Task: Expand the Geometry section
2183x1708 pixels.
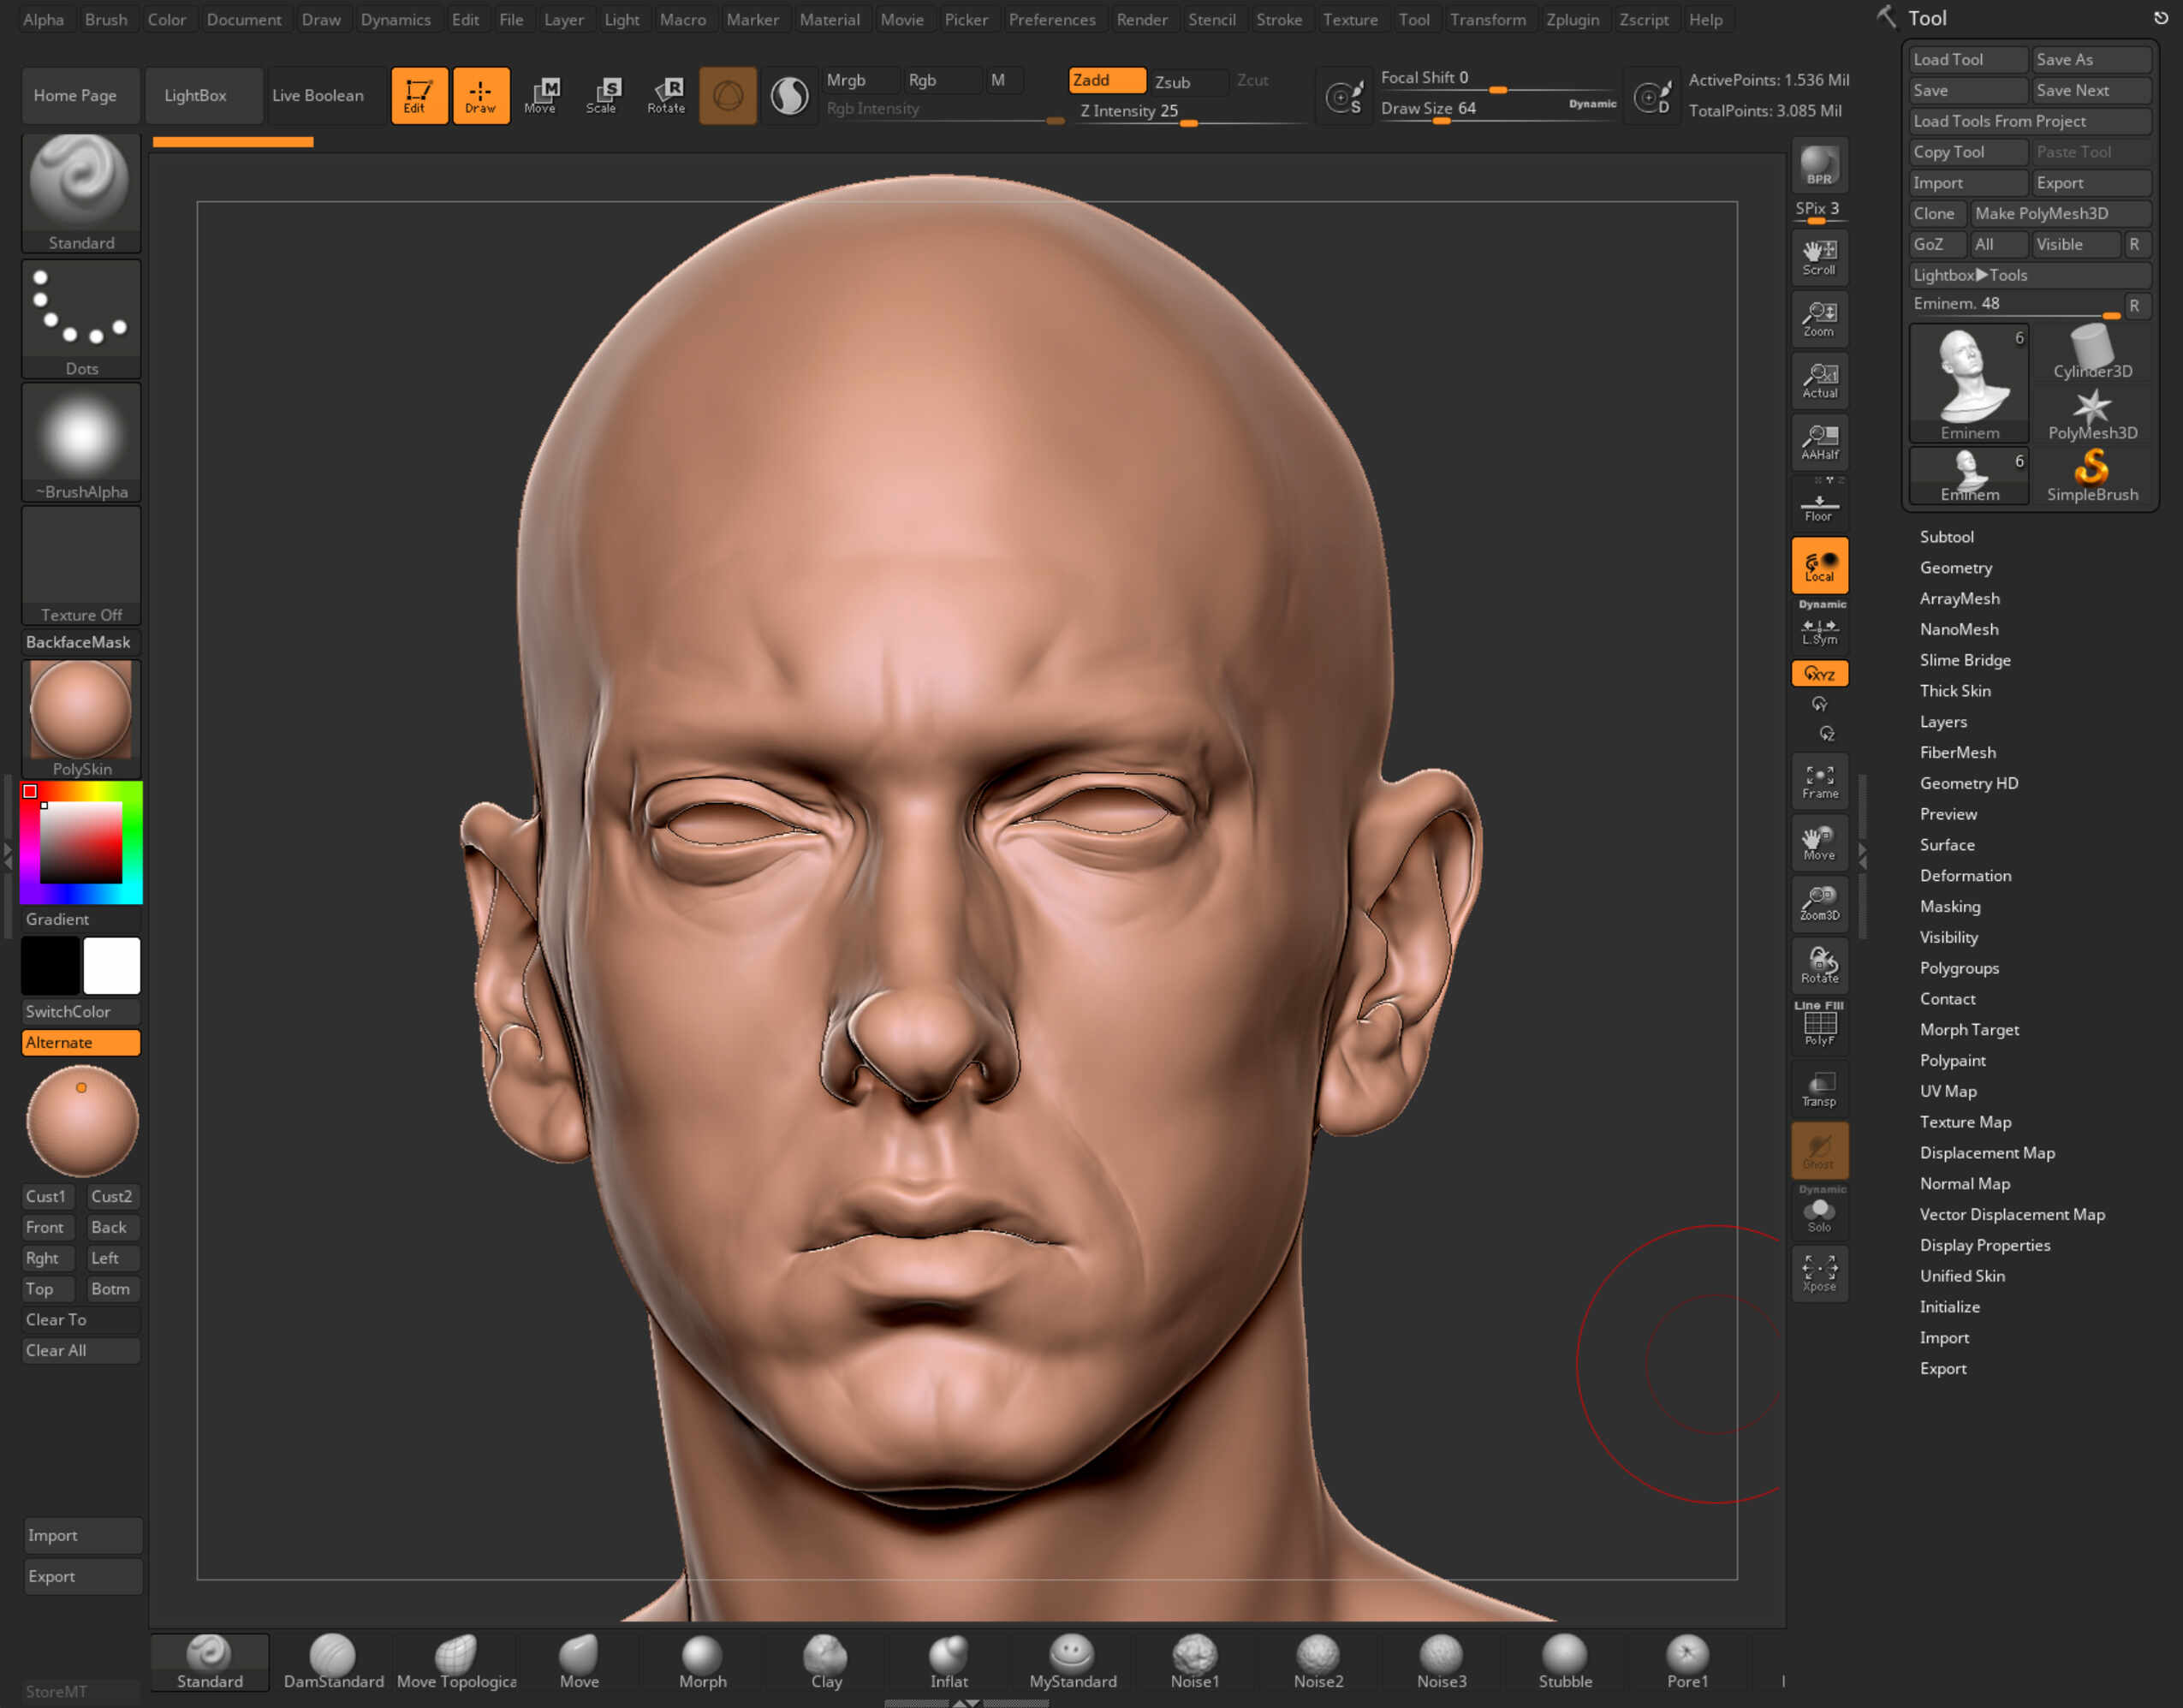Action: click(x=1955, y=568)
